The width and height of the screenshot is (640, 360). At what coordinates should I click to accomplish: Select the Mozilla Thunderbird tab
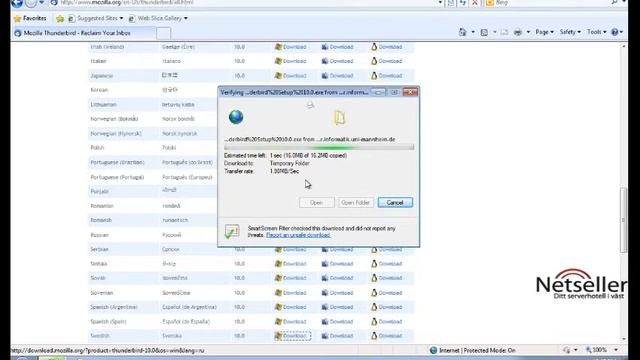click(x=84, y=33)
